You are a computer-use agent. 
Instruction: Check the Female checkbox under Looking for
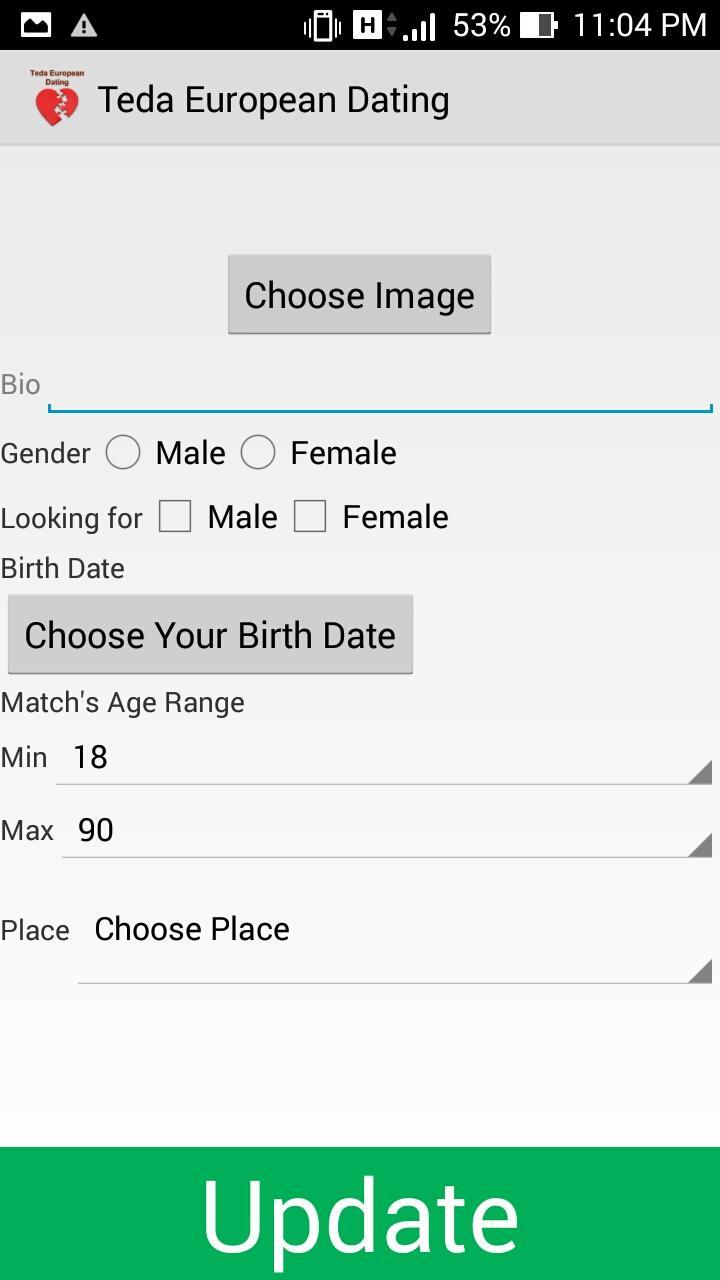pyautogui.click(x=311, y=516)
